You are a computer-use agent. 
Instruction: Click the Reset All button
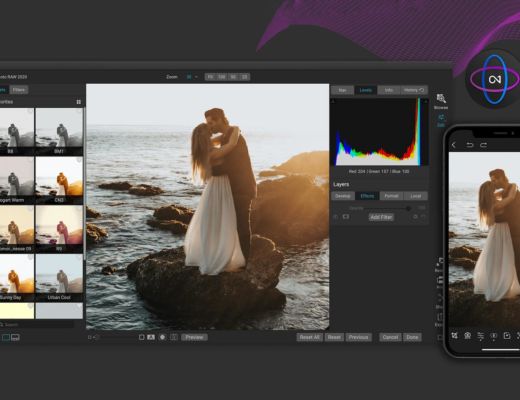[309, 337]
